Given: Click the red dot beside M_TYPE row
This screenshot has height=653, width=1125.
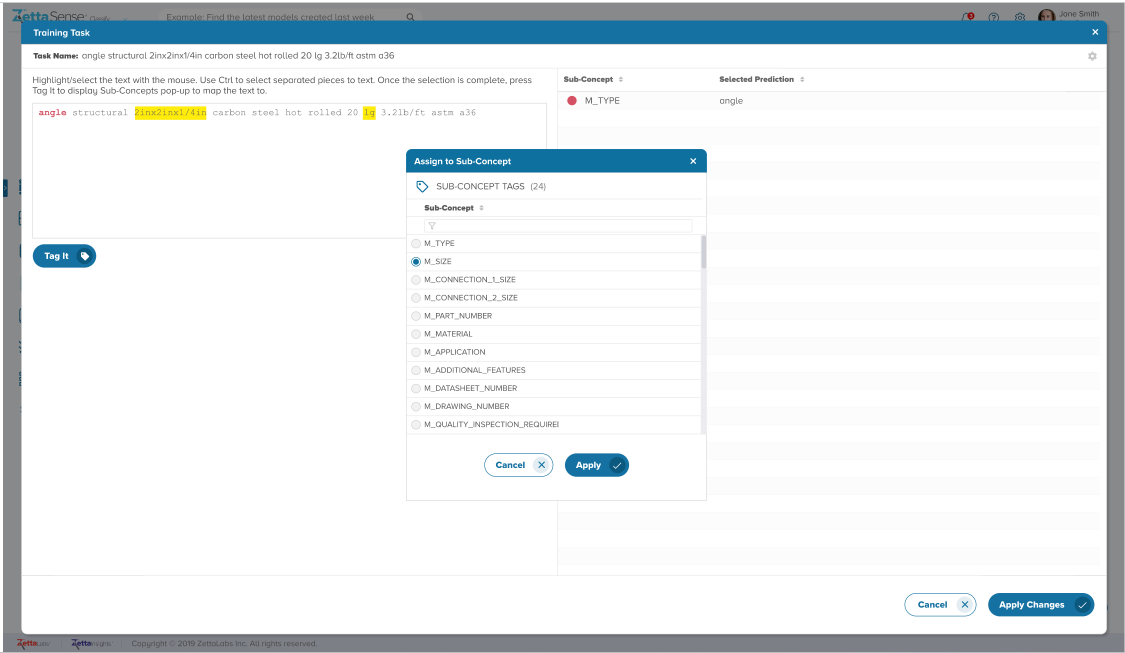Looking at the screenshot, I should [572, 101].
